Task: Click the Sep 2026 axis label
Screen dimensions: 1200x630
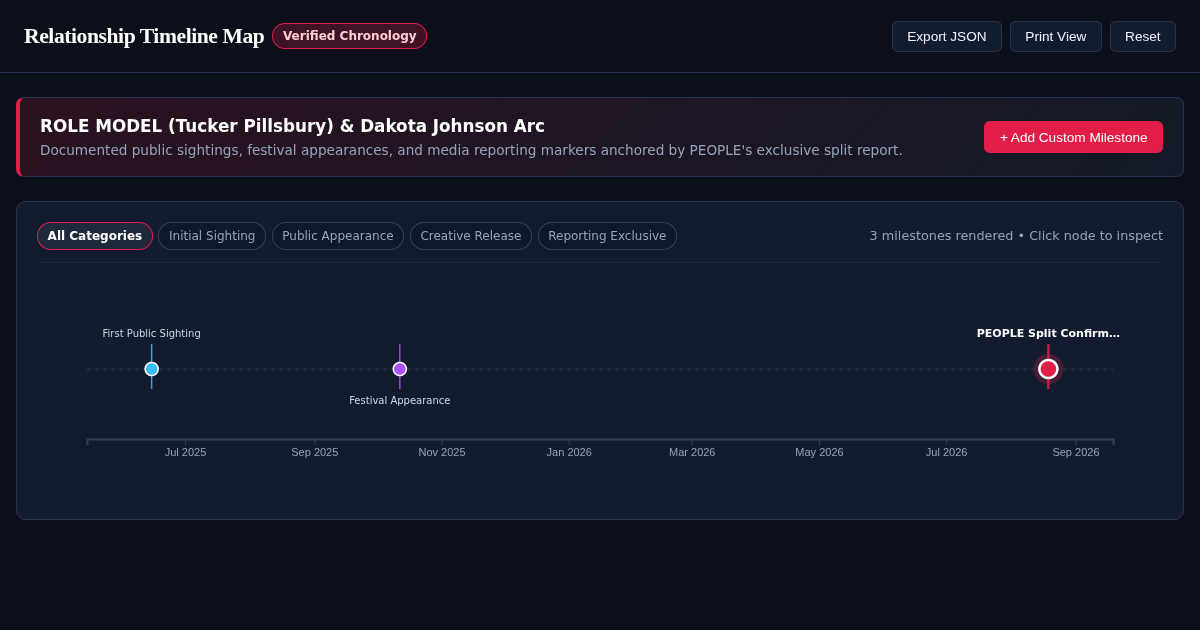Action: (x=1076, y=452)
